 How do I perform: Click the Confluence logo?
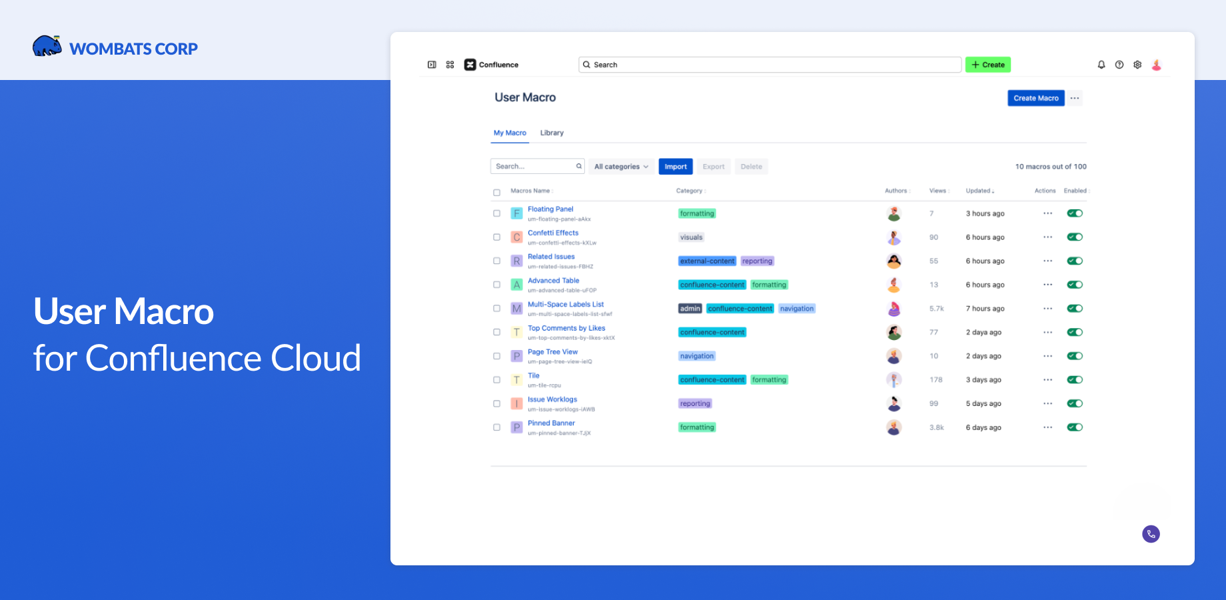(491, 65)
